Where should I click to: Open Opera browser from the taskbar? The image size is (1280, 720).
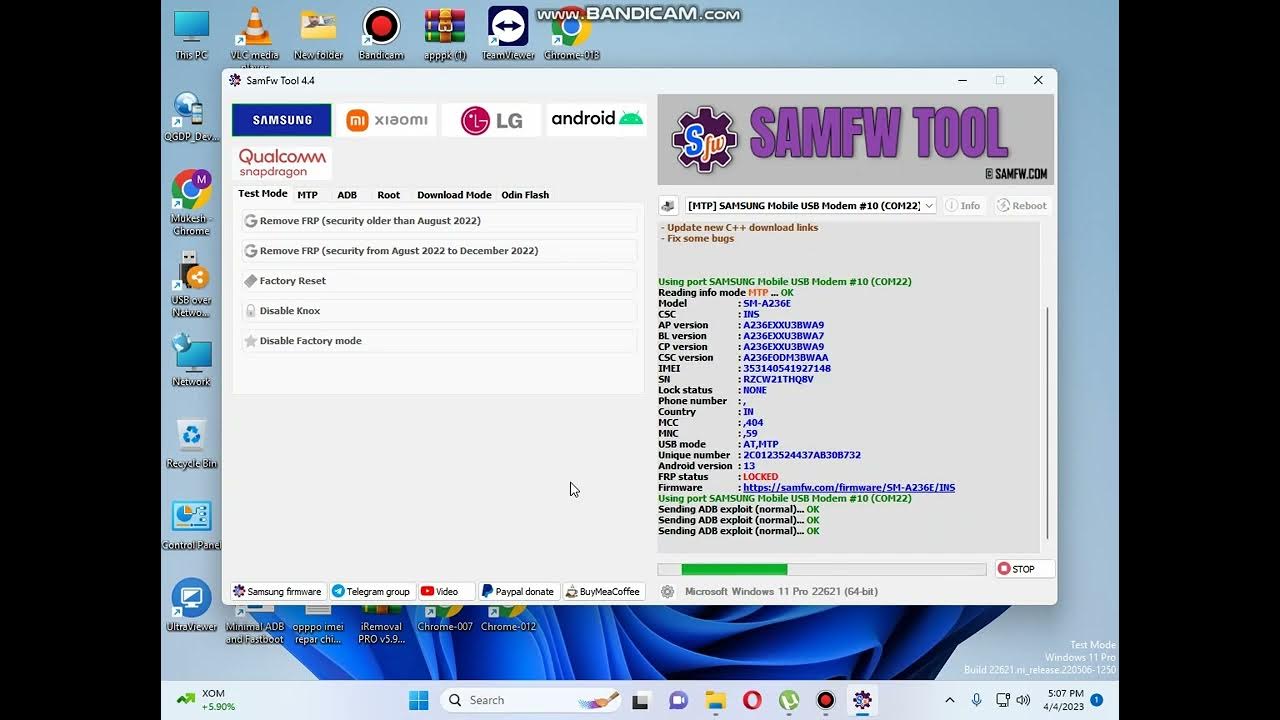(752, 700)
